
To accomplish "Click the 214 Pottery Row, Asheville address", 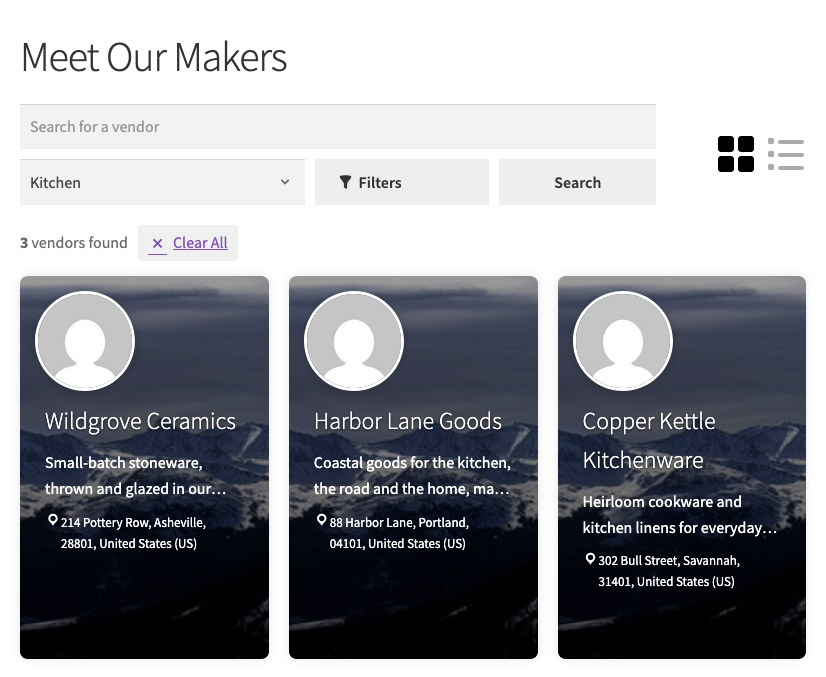I will pyautogui.click(x=133, y=533).
